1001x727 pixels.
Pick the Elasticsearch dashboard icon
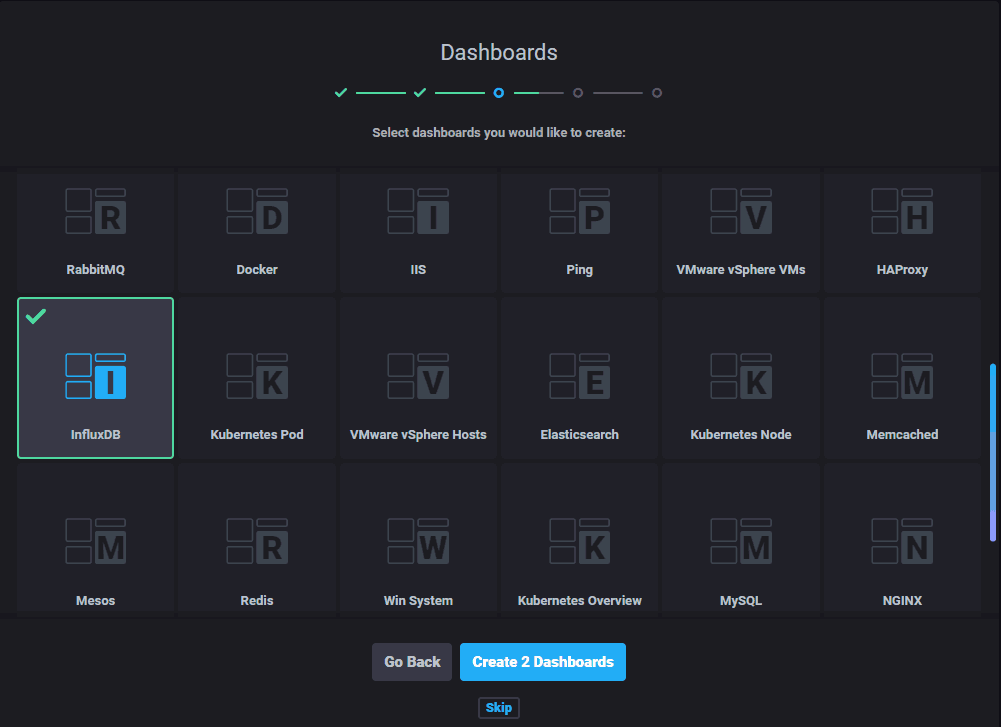580,376
